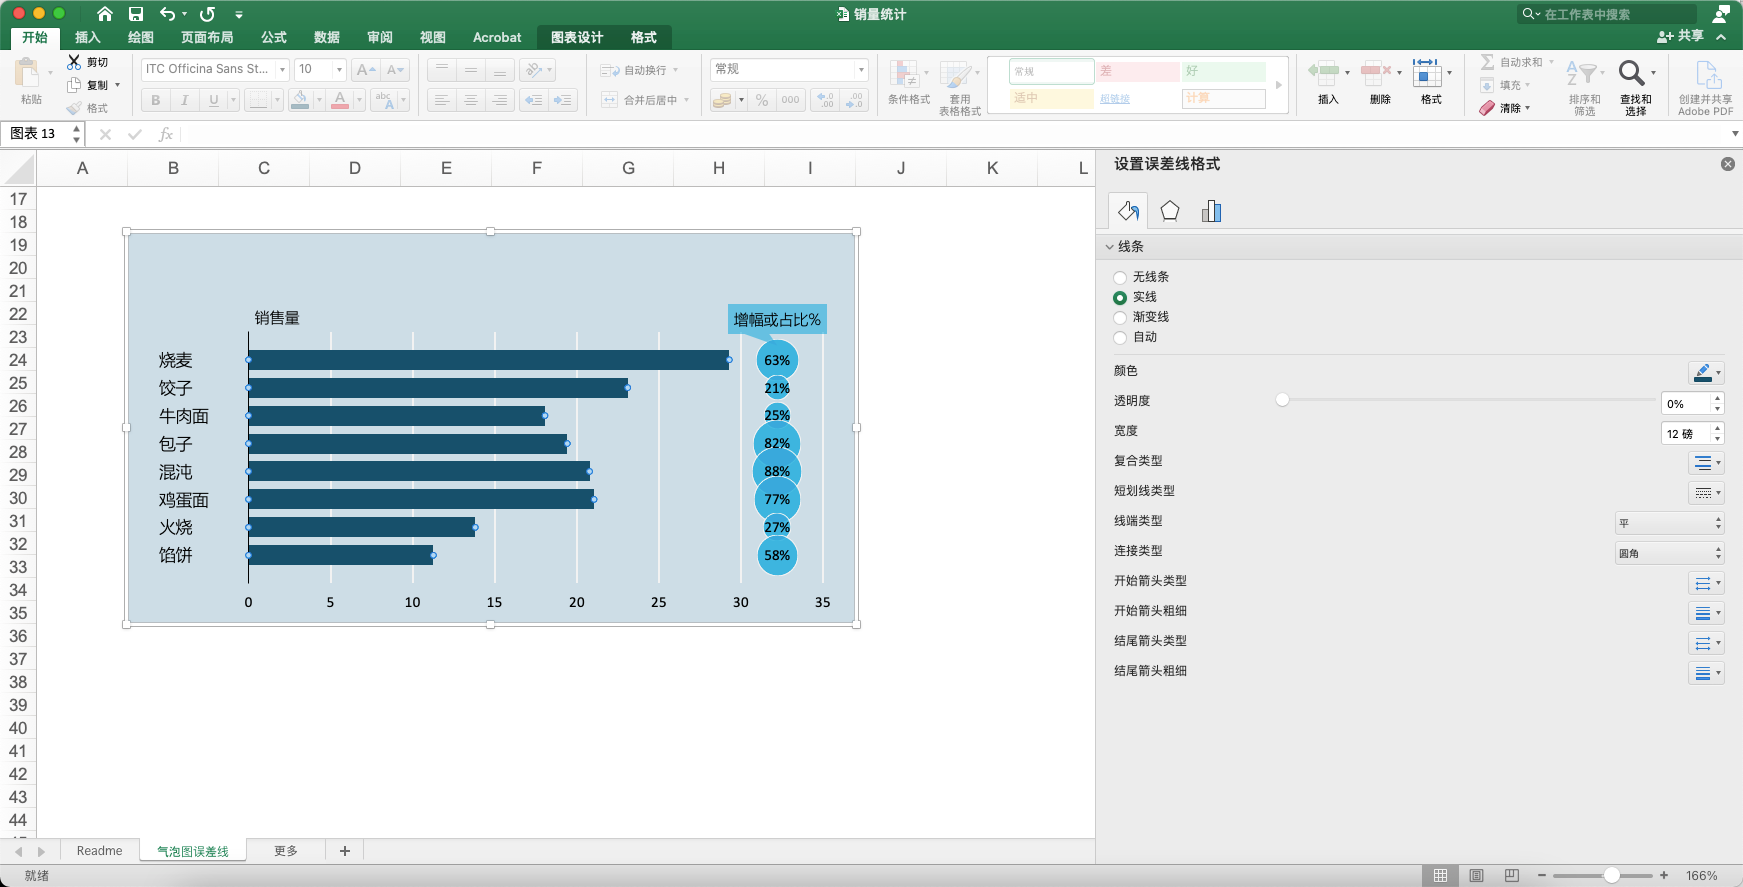Open cap type dropdown (线端类型)
Image resolution: width=1743 pixels, height=887 pixels.
[x=1669, y=523]
